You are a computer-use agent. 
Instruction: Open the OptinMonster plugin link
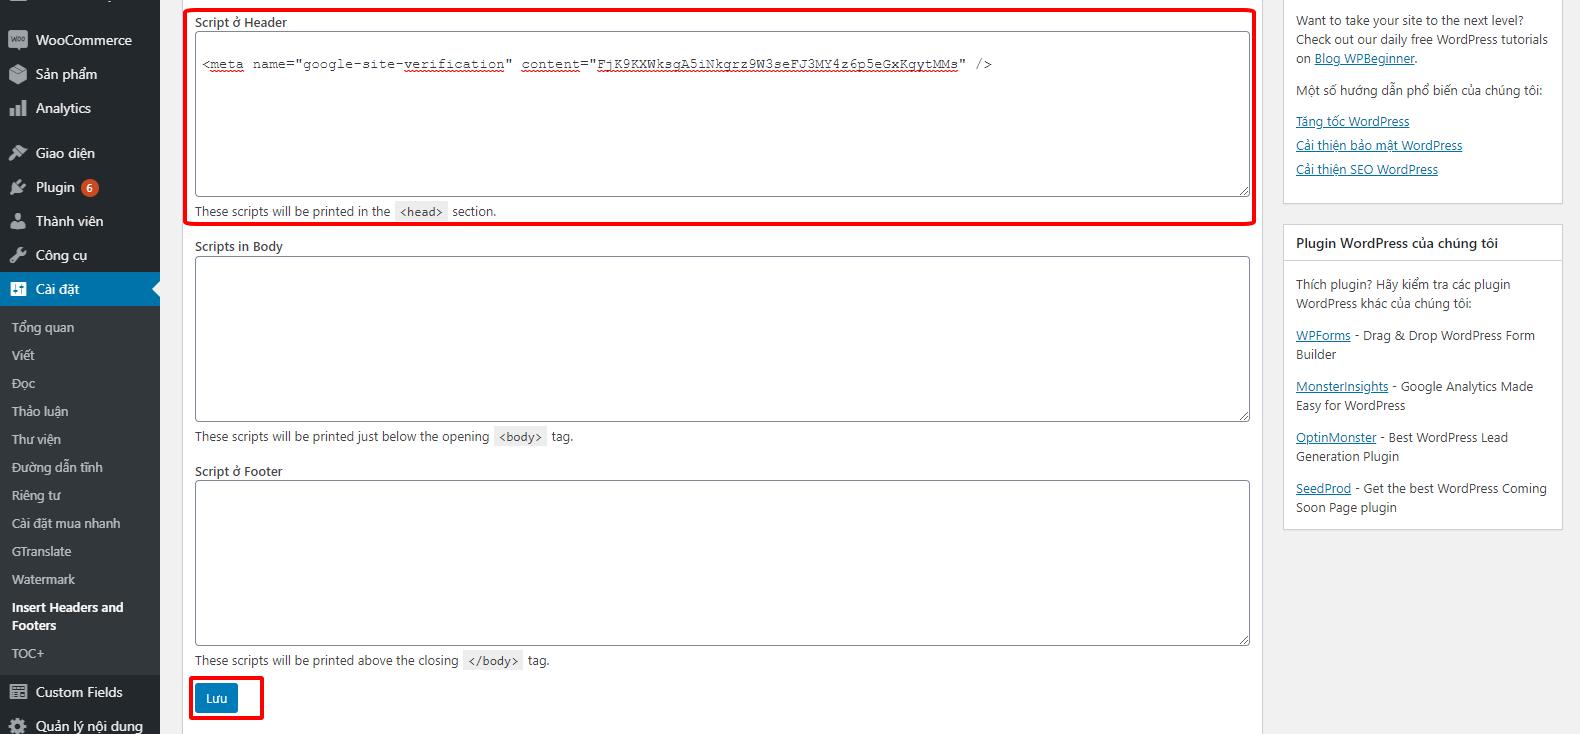(x=1336, y=437)
